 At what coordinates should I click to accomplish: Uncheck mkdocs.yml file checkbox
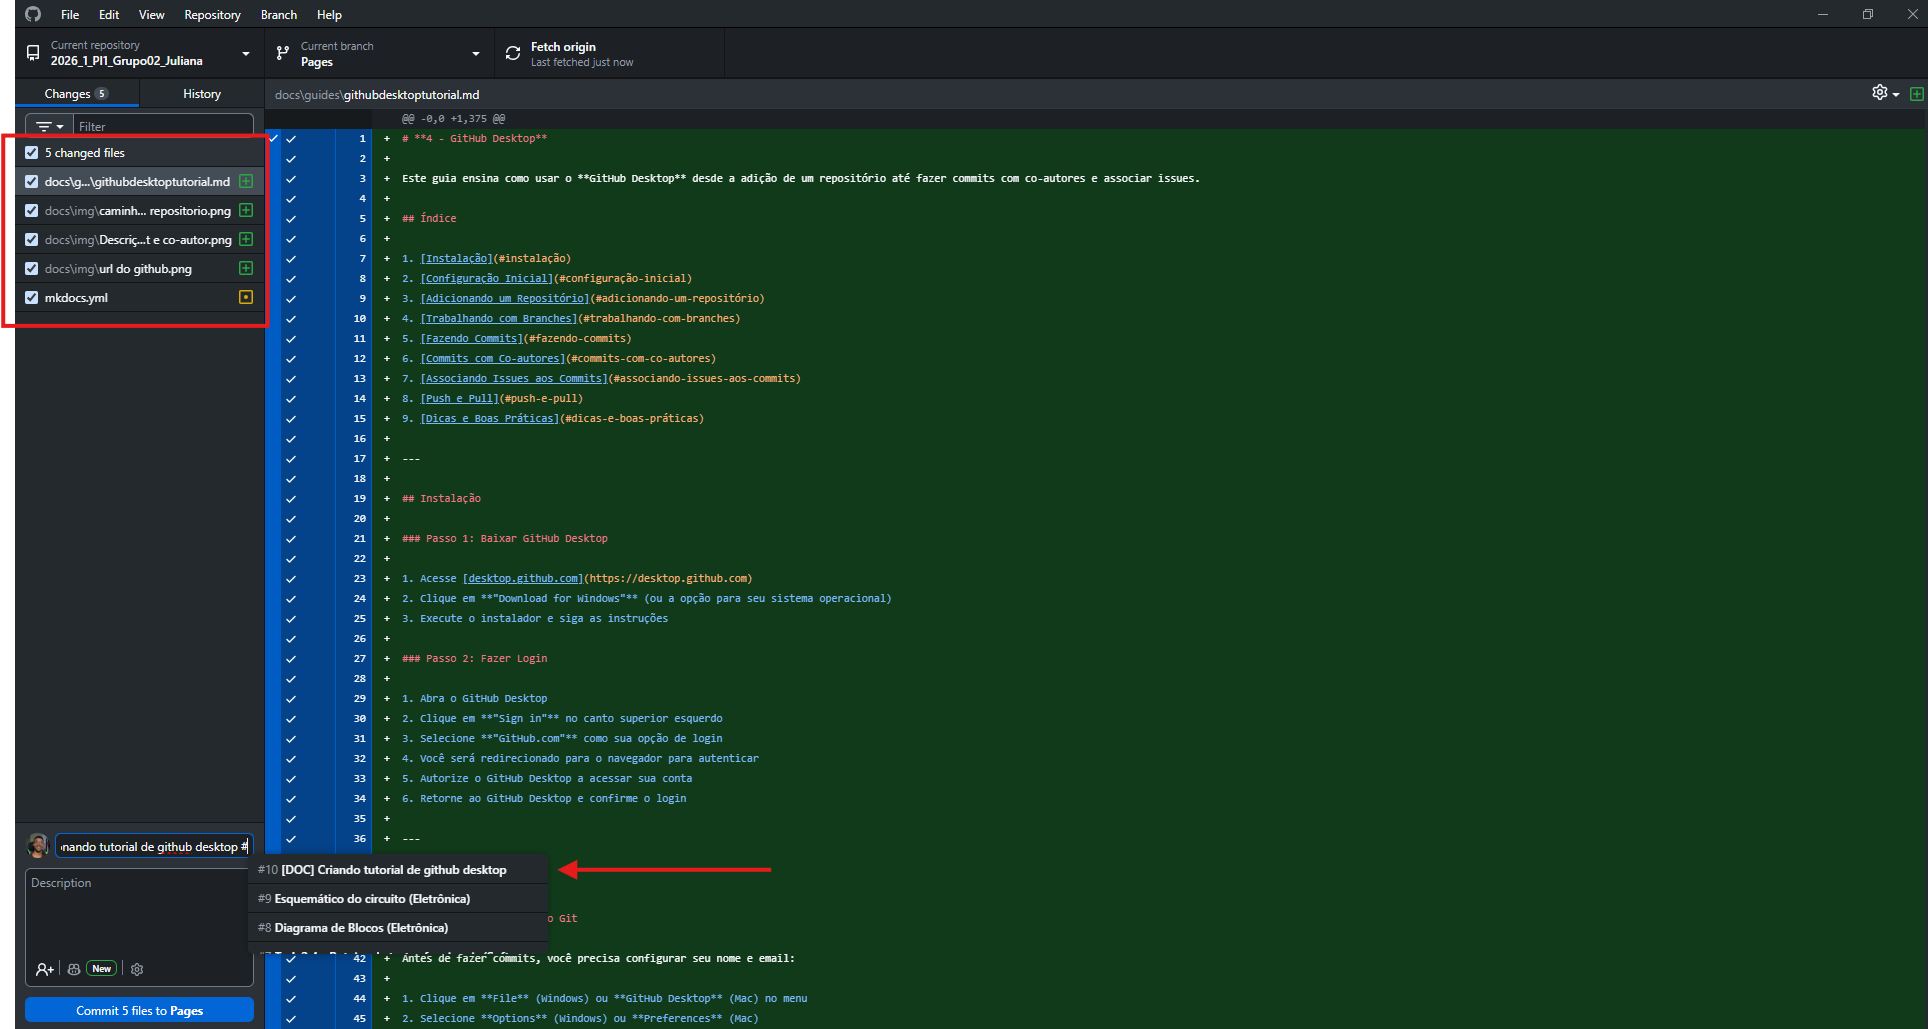pyautogui.click(x=32, y=298)
